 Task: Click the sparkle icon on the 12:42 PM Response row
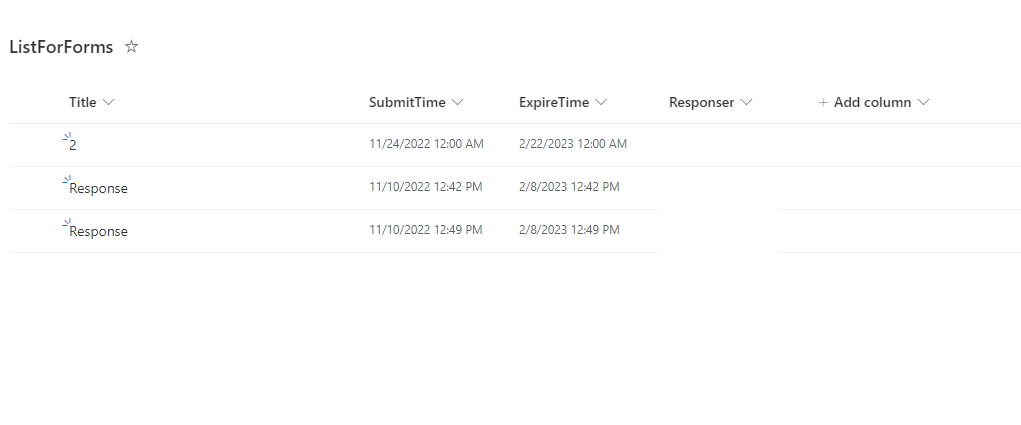[66, 180]
